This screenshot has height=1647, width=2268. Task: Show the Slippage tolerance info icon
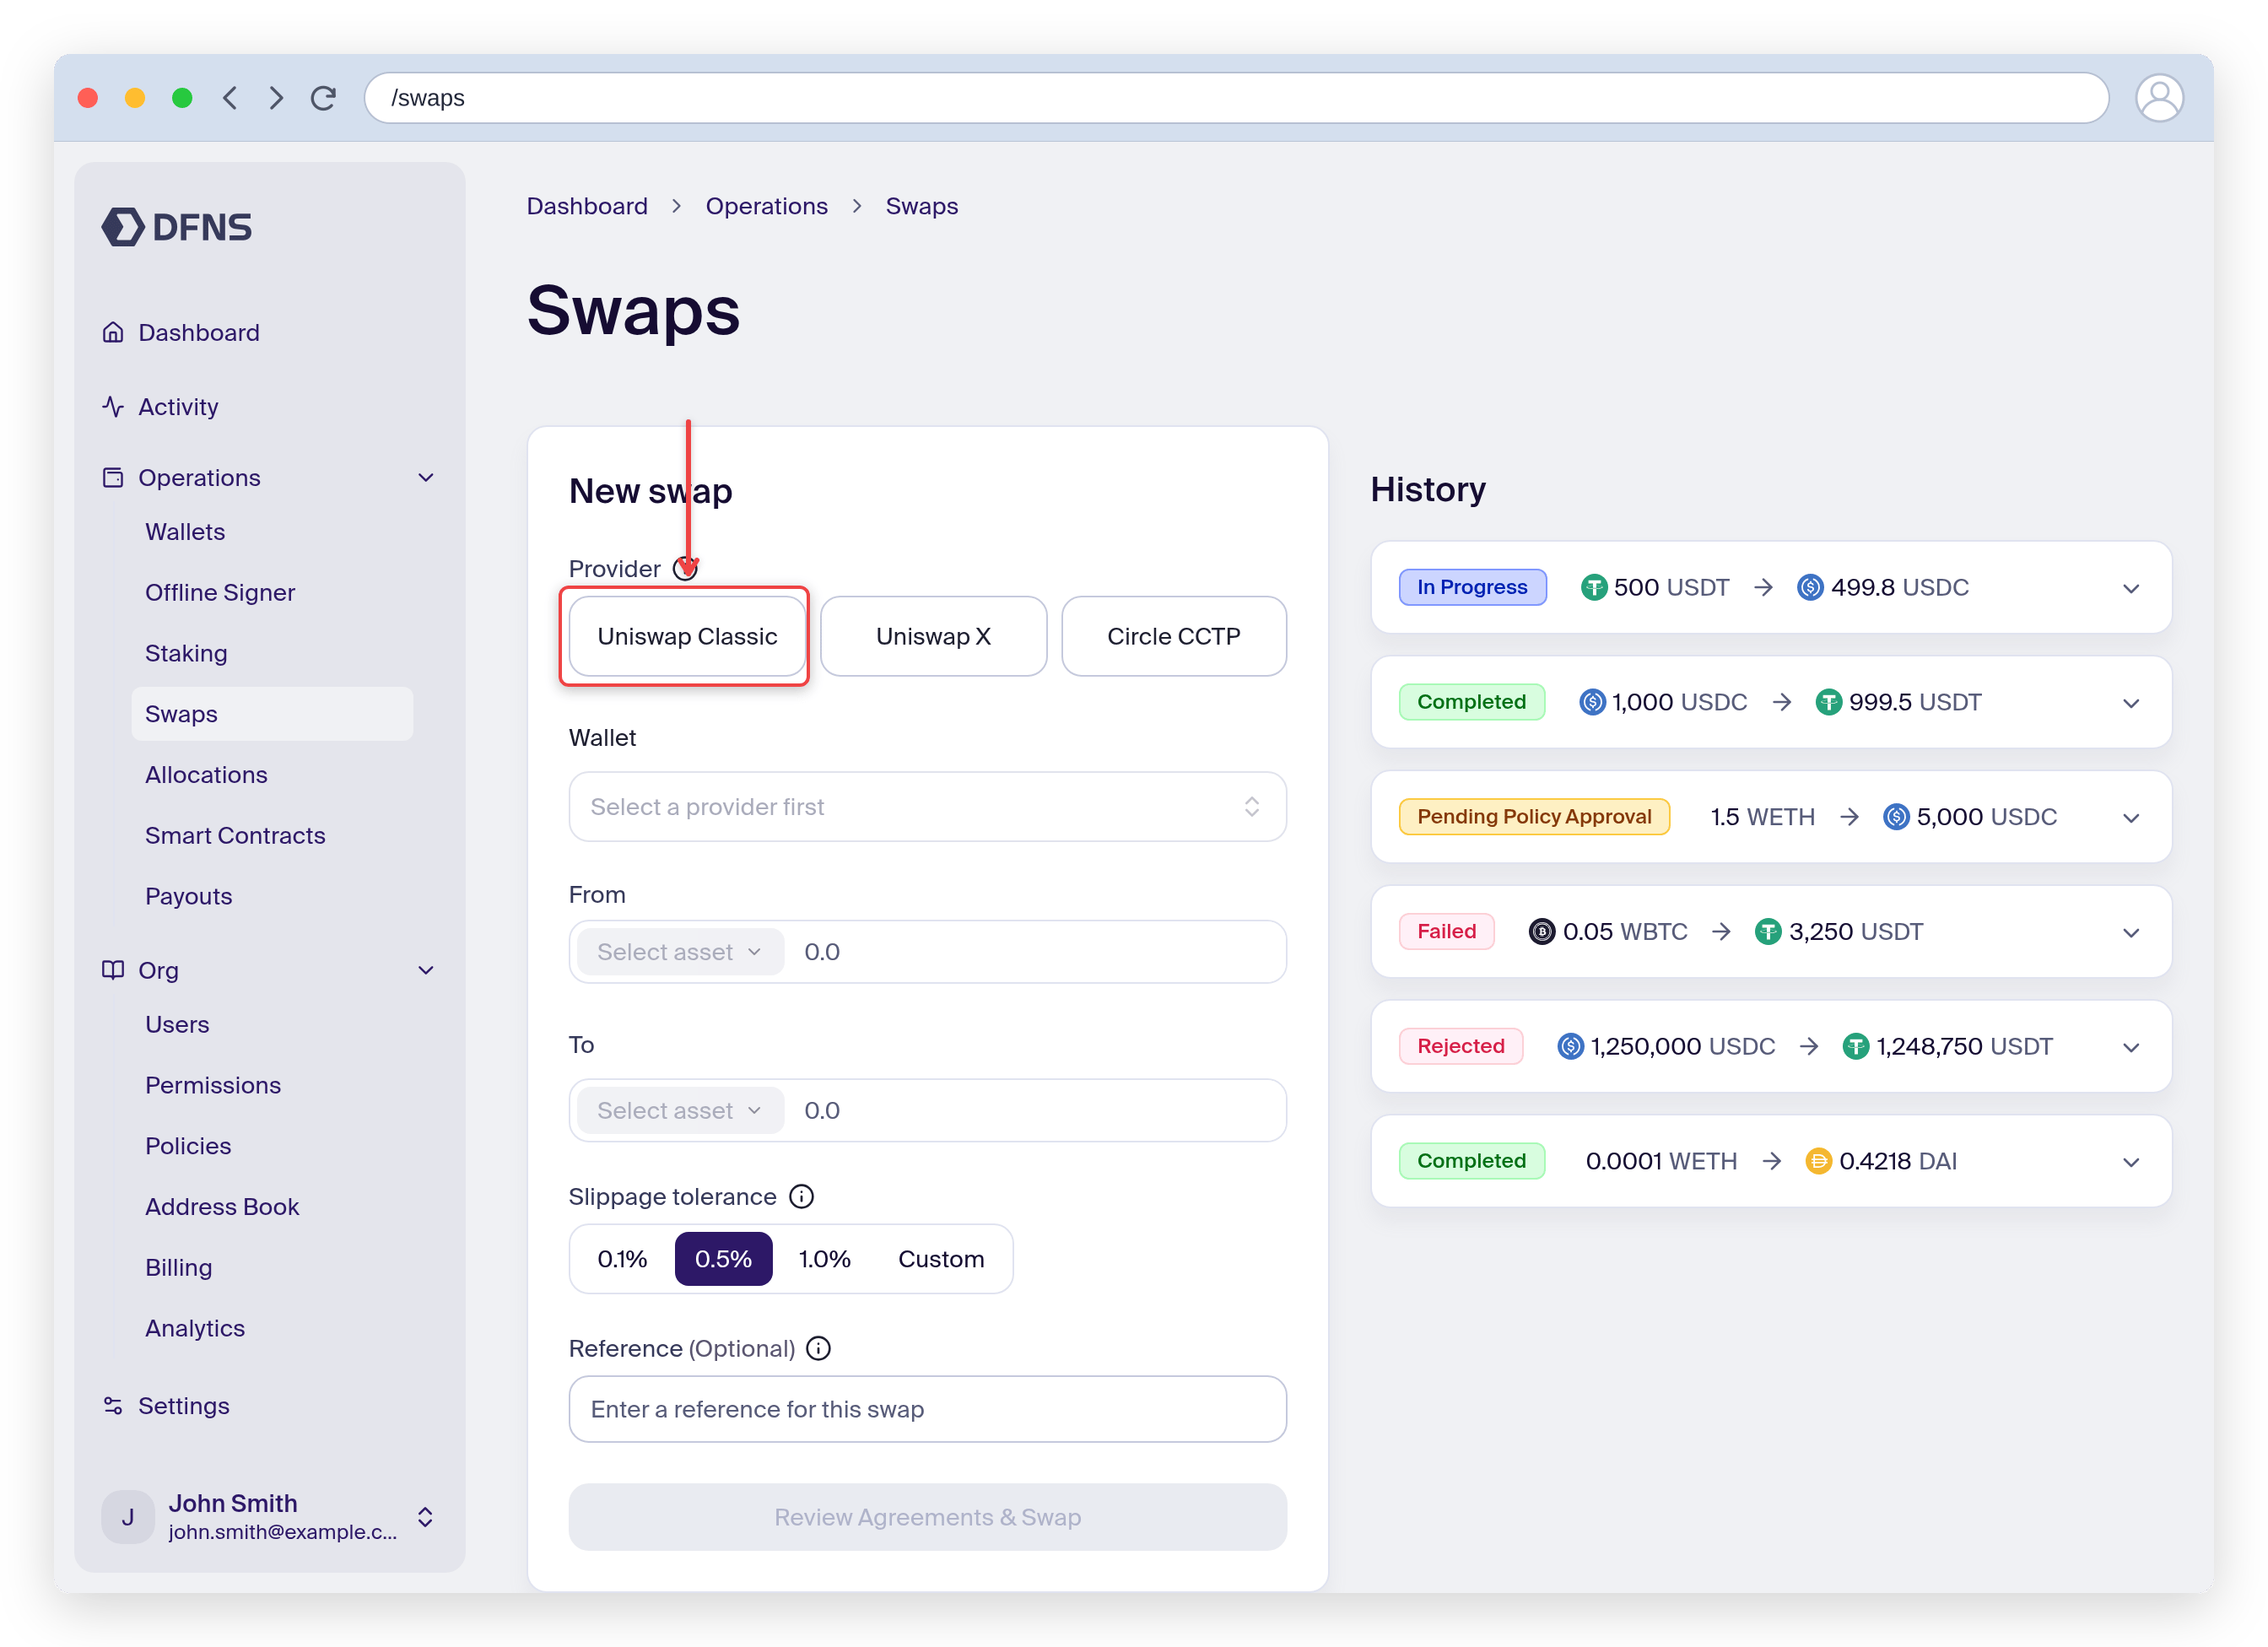pos(801,1197)
